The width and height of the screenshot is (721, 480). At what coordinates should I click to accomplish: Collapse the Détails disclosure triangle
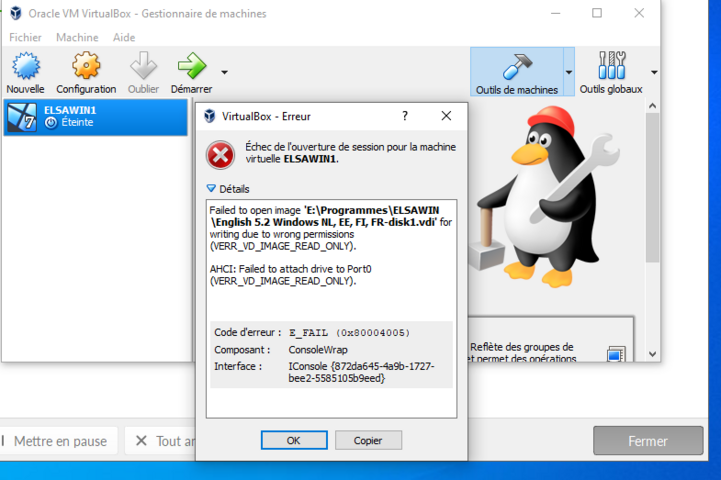point(211,189)
